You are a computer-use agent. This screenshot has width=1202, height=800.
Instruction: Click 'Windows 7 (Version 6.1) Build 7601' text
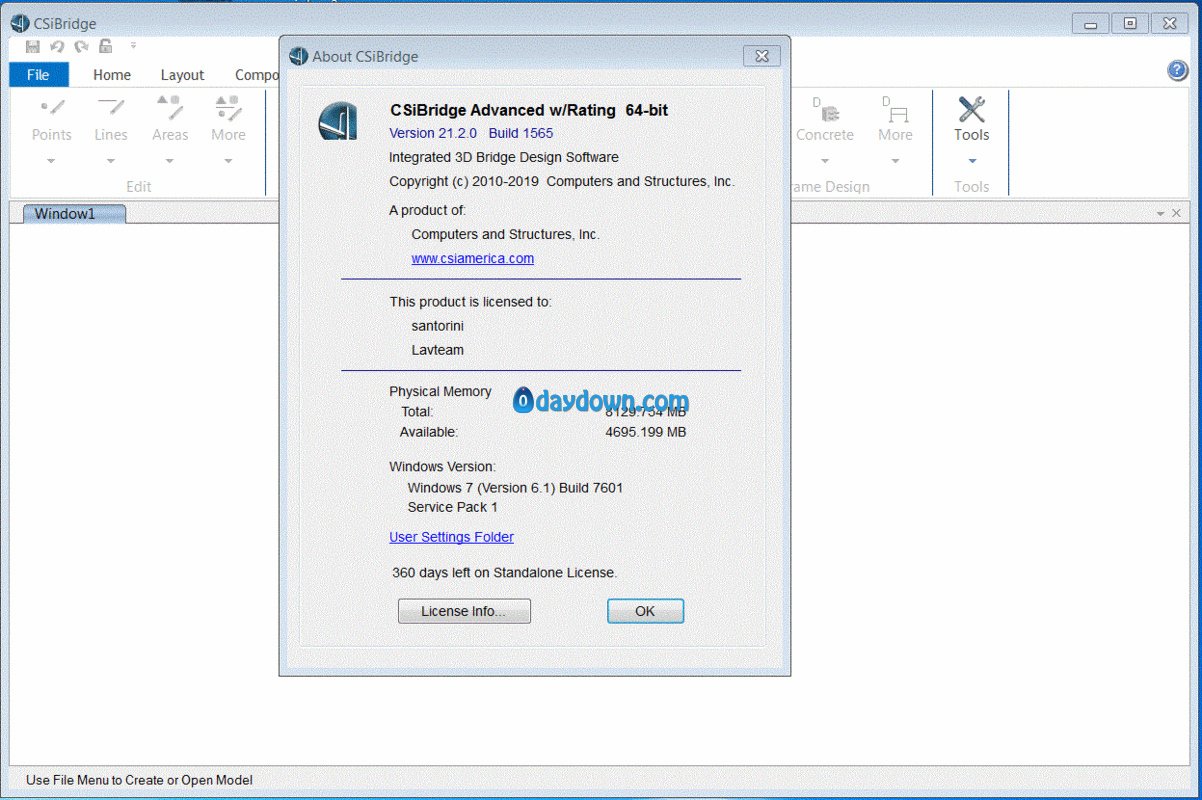coord(515,488)
